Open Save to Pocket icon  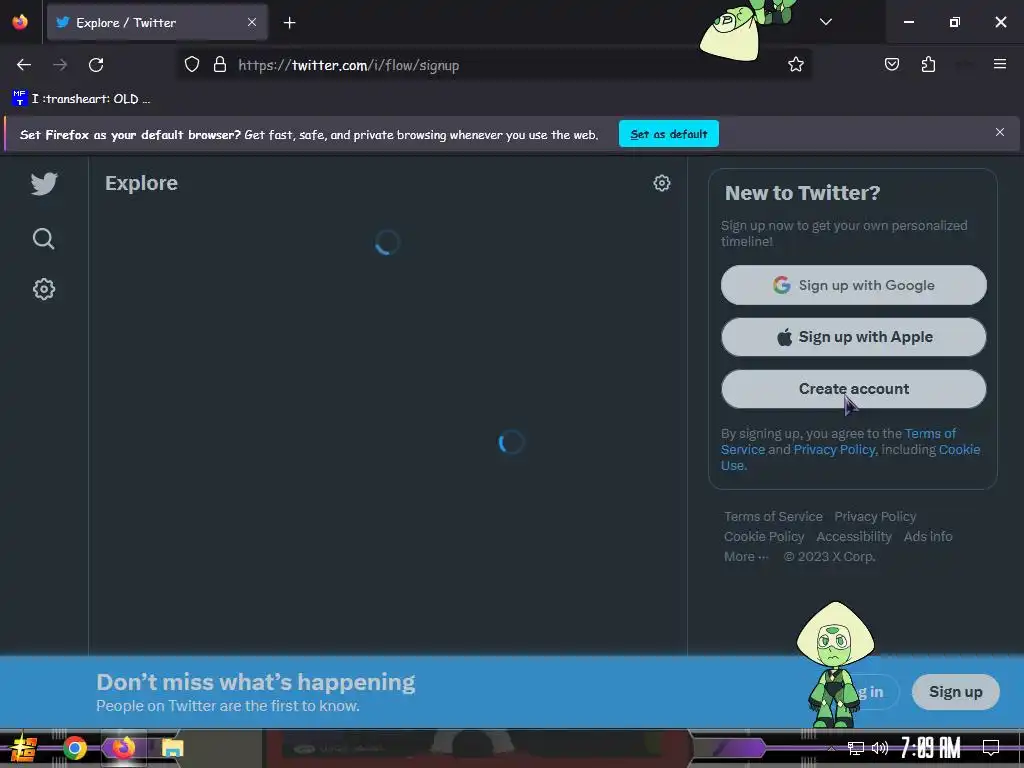point(891,65)
